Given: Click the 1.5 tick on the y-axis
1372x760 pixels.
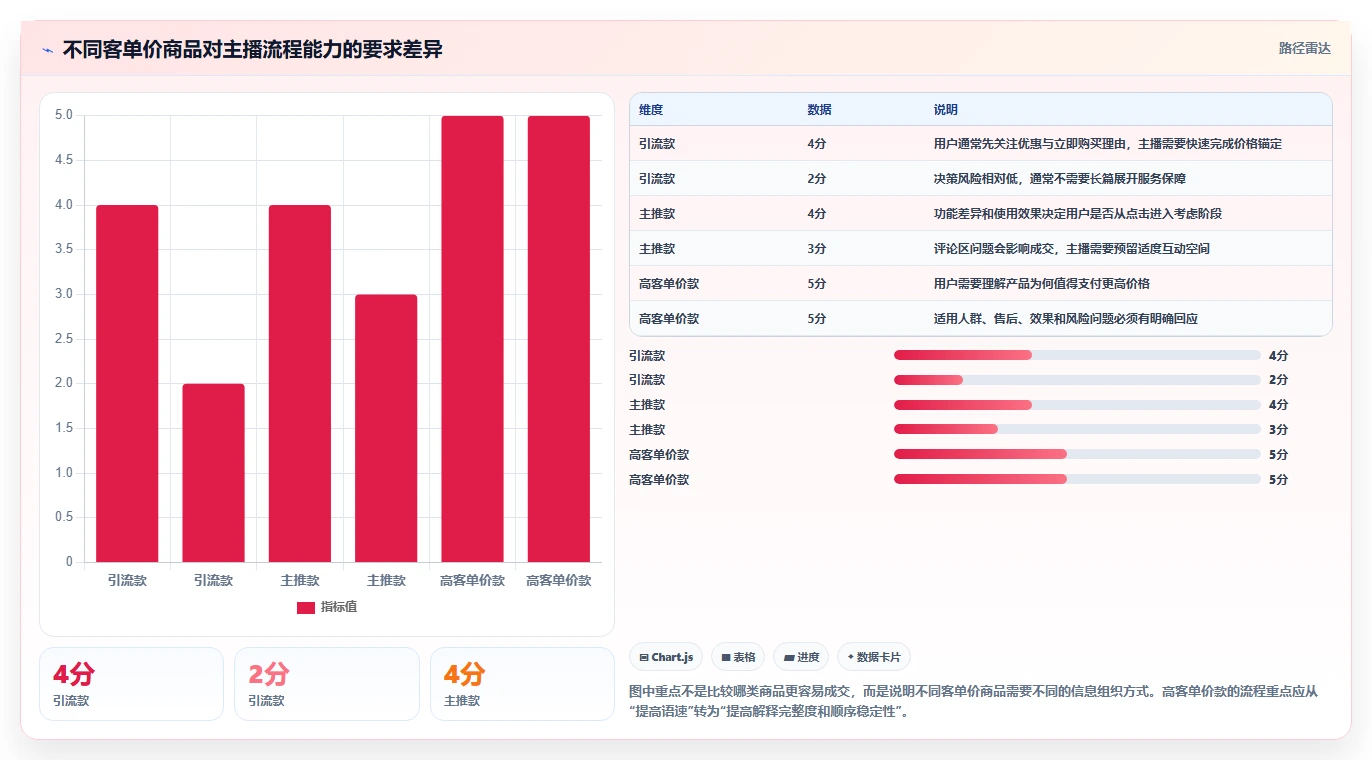Looking at the screenshot, I should 63,428.
